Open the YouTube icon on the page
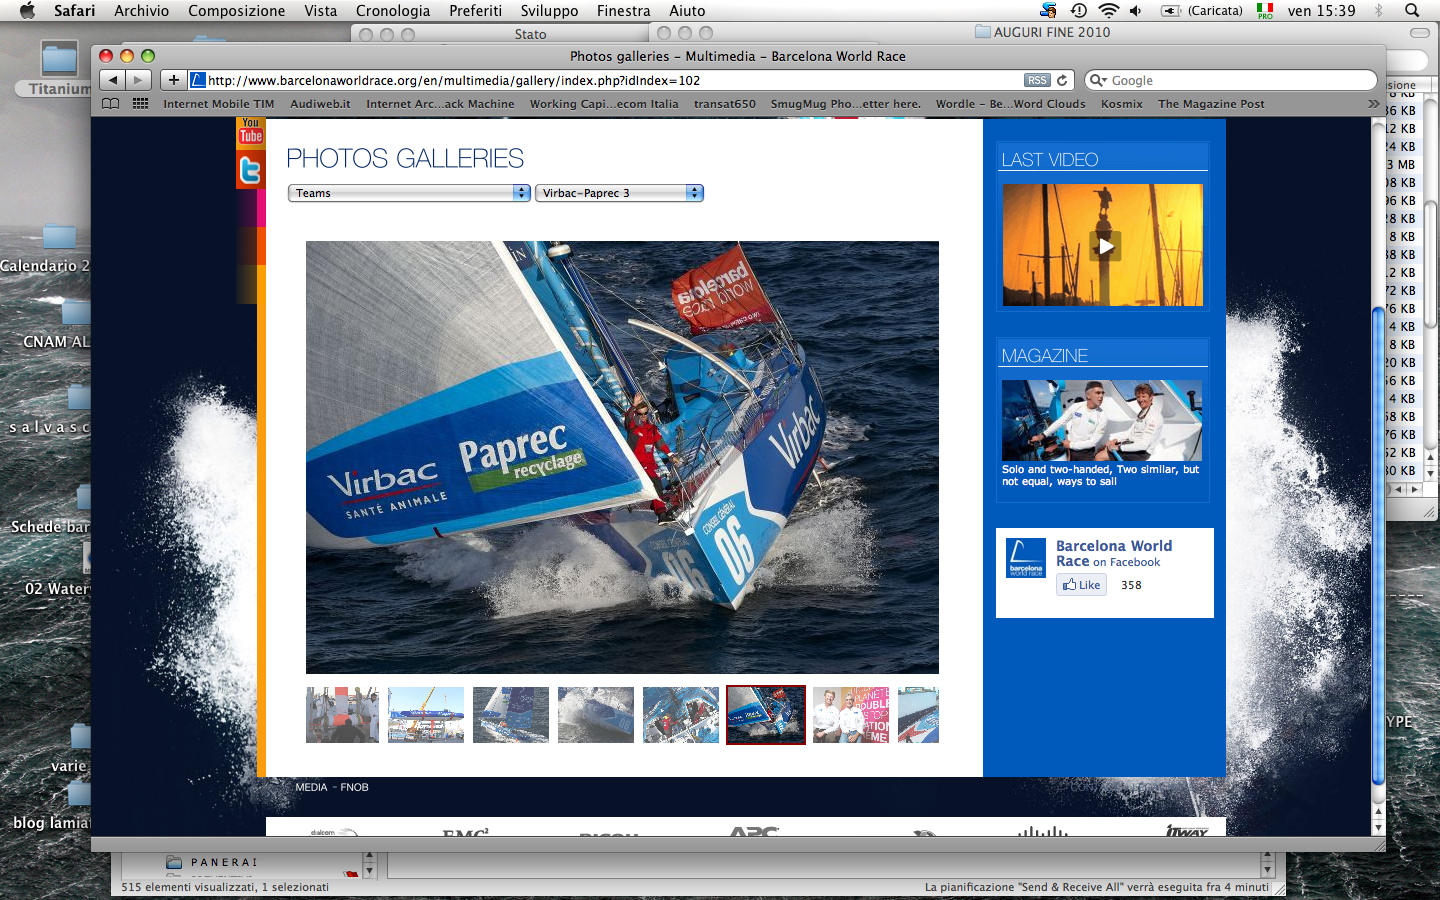Image resolution: width=1440 pixels, height=900 pixels. pos(250,131)
